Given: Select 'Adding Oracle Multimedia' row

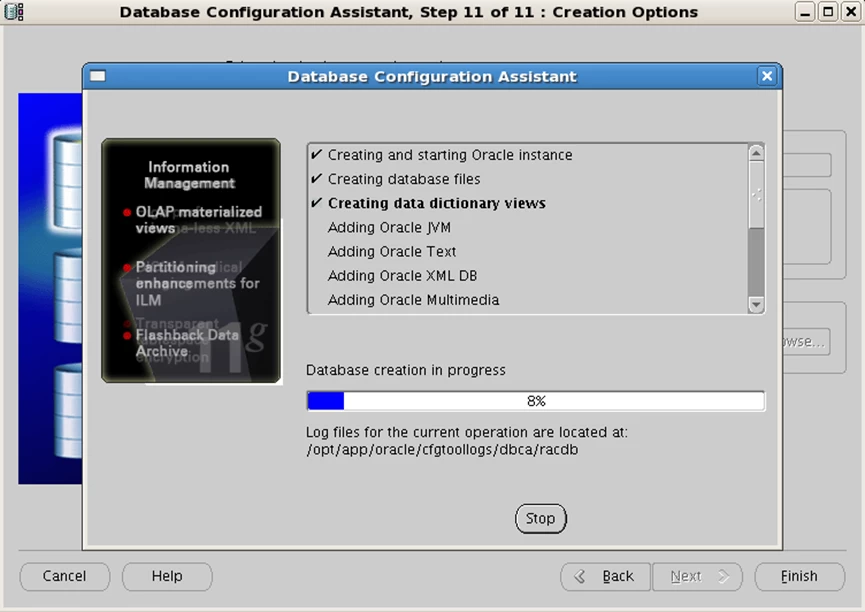Looking at the screenshot, I should click(528, 300).
